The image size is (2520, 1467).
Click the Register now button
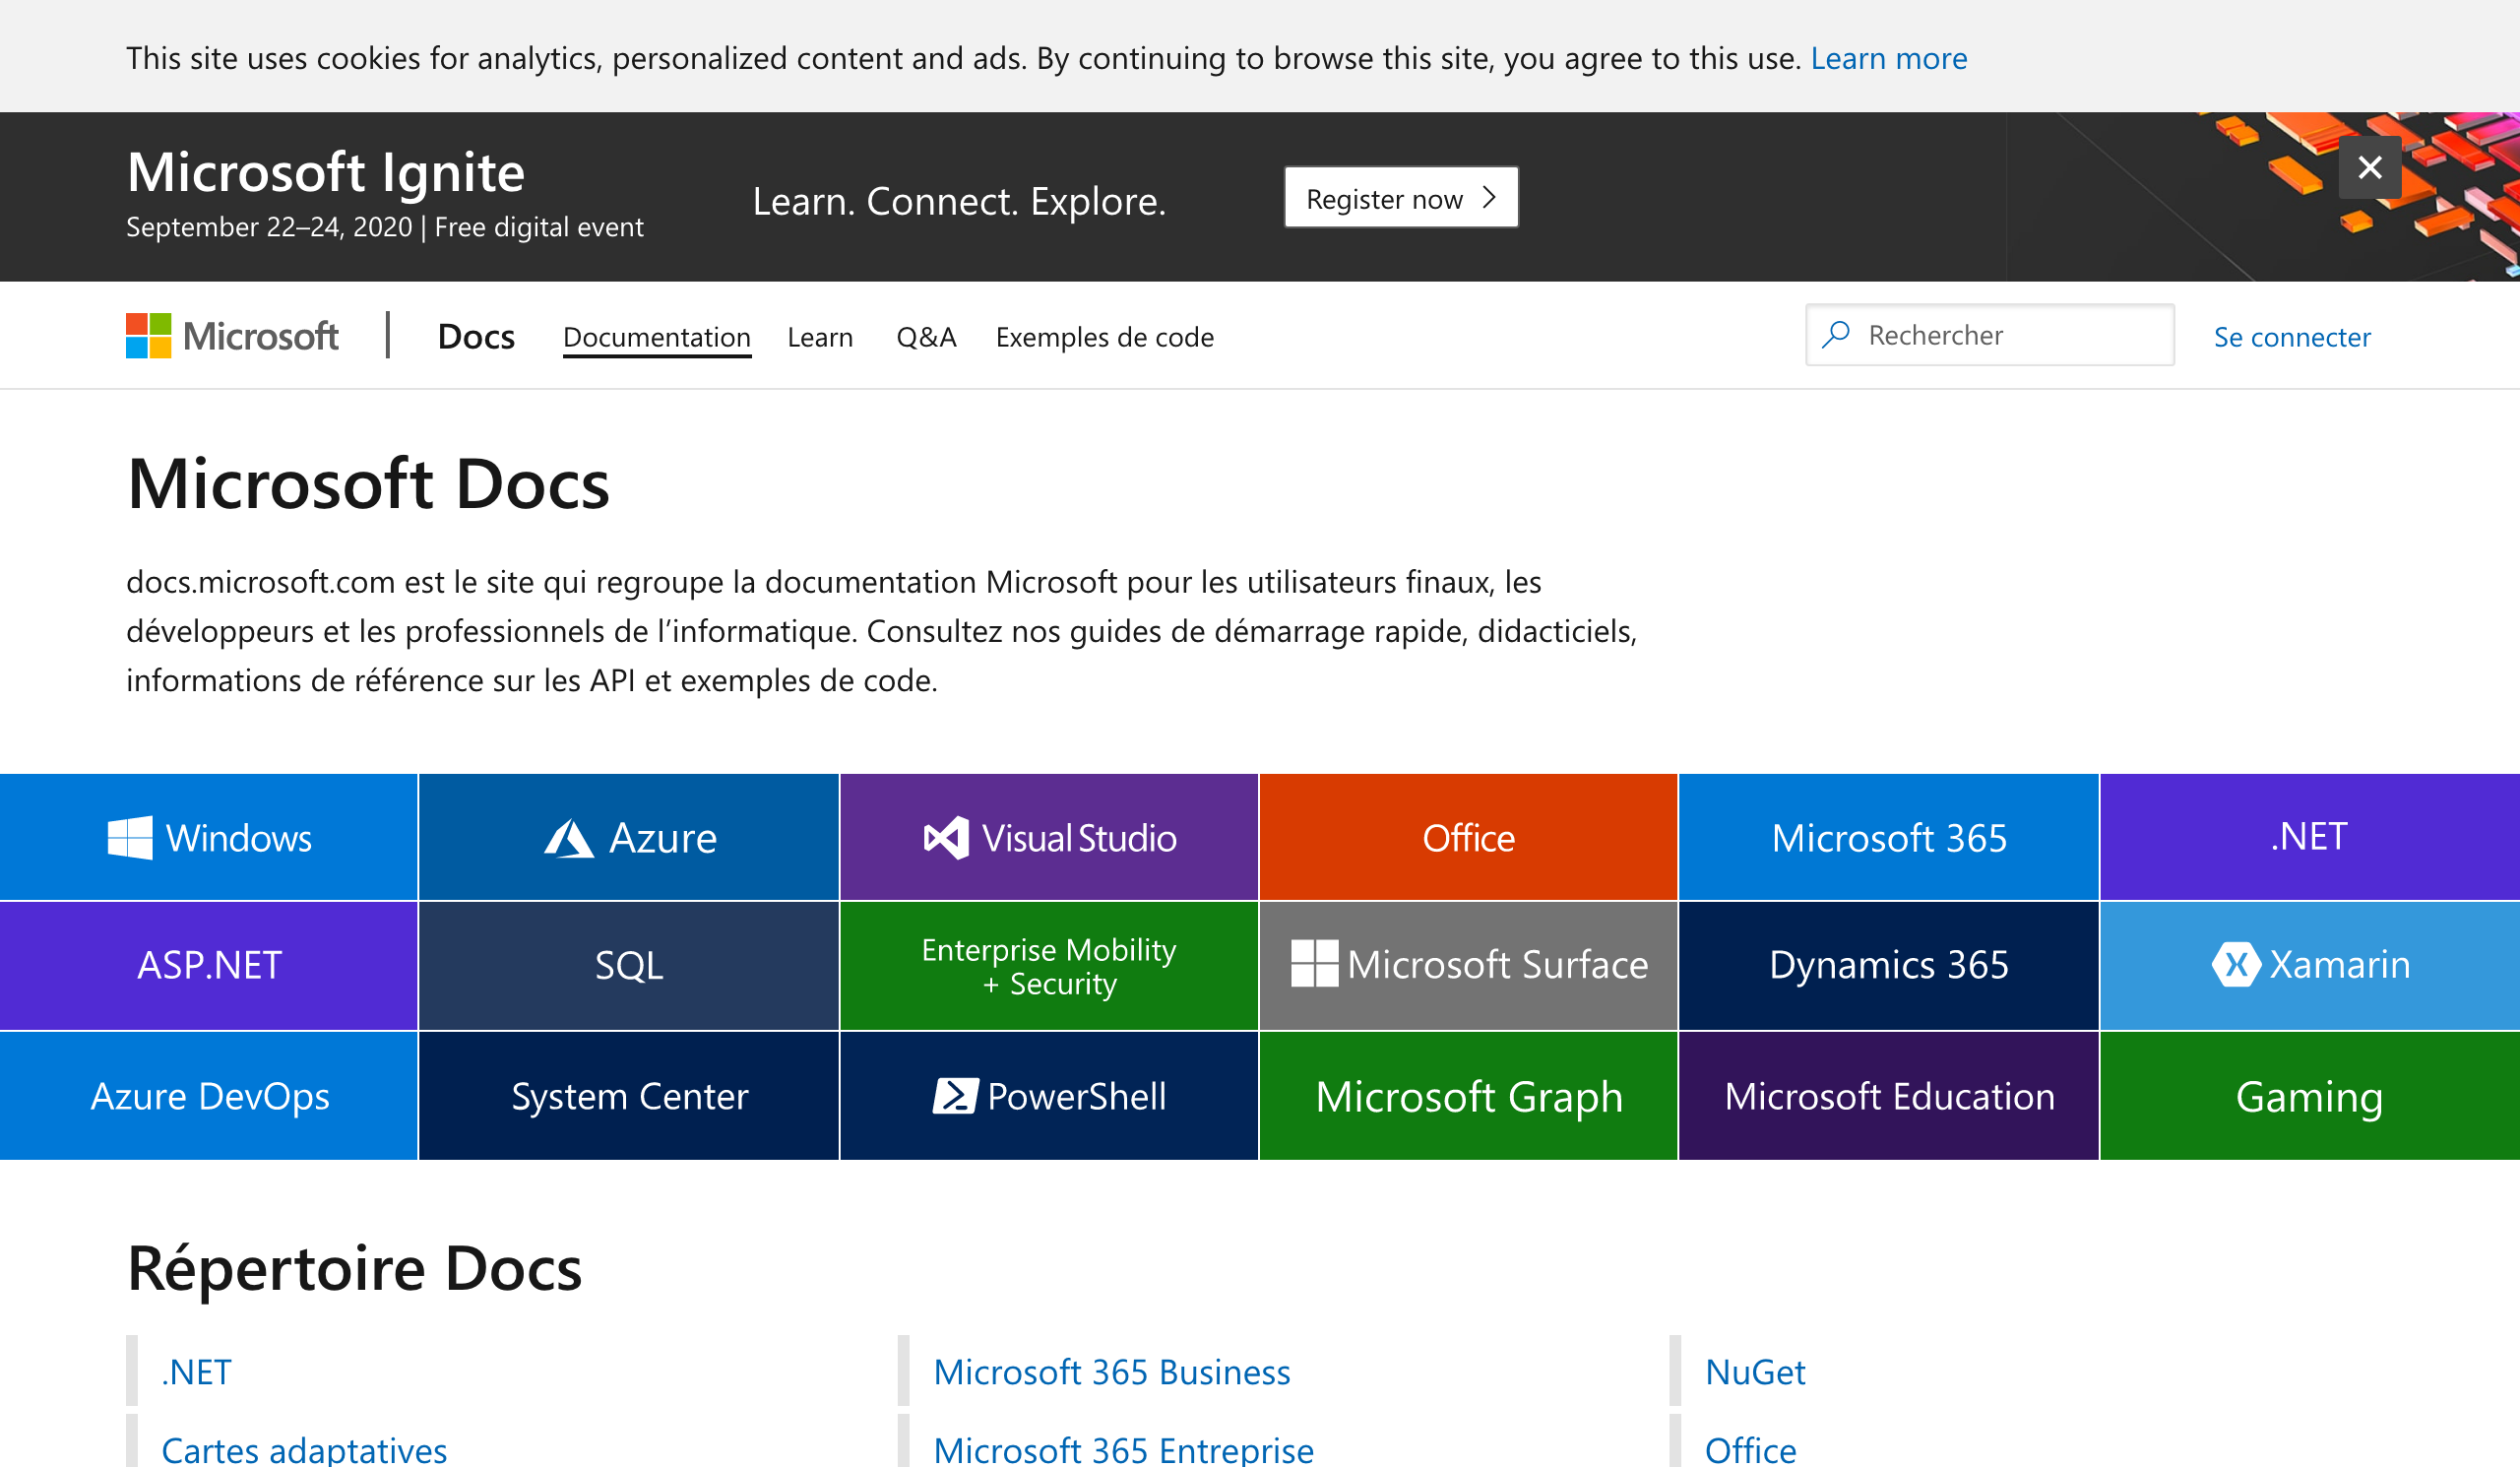coord(1401,197)
